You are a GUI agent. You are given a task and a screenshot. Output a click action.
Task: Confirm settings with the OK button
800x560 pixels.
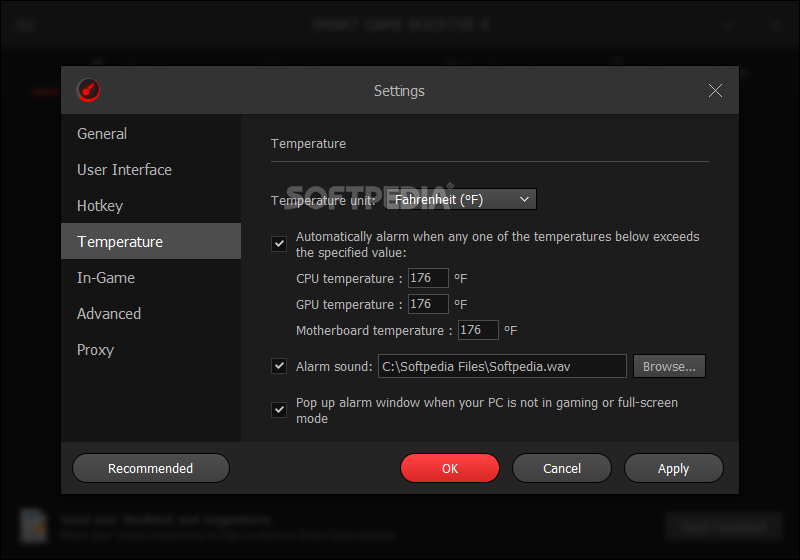point(449,468)
